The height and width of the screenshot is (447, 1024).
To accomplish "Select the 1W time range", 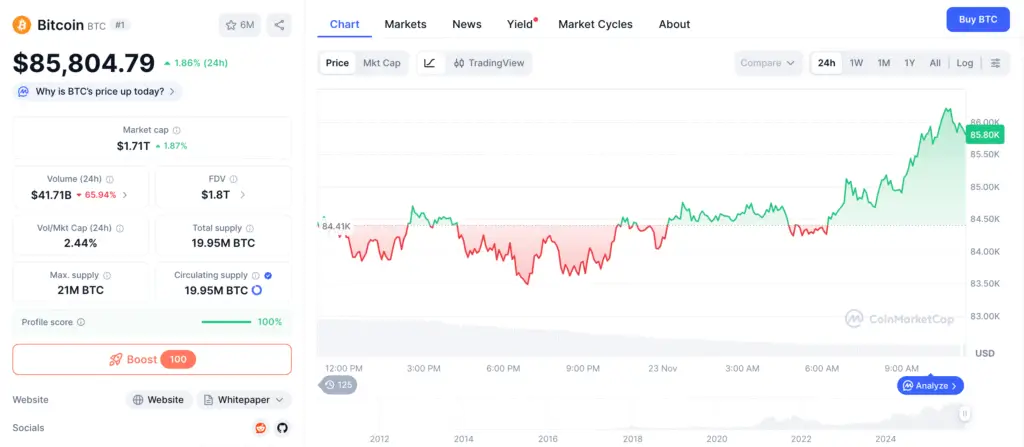I will (x=856, y=63).
